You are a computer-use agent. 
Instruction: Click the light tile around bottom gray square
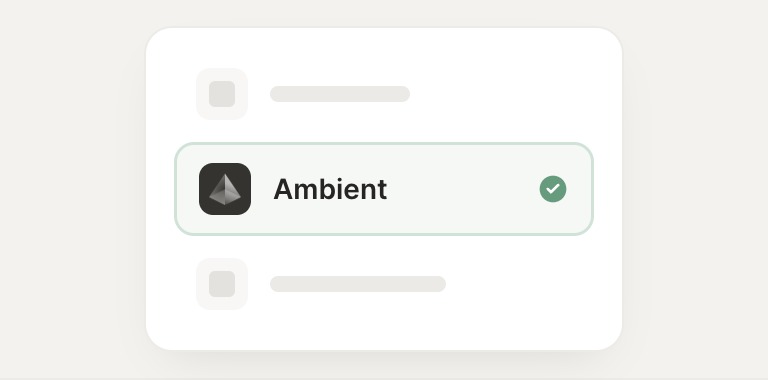pos(222,284)
